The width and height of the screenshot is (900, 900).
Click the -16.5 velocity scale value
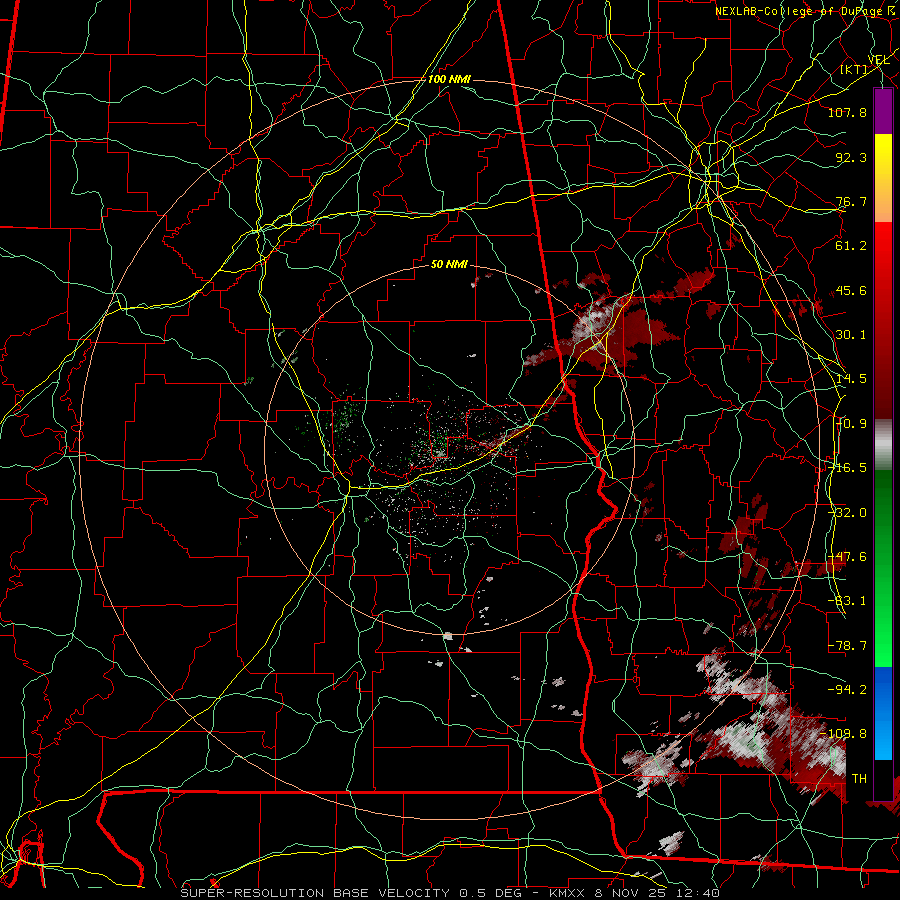click(847, 468)
